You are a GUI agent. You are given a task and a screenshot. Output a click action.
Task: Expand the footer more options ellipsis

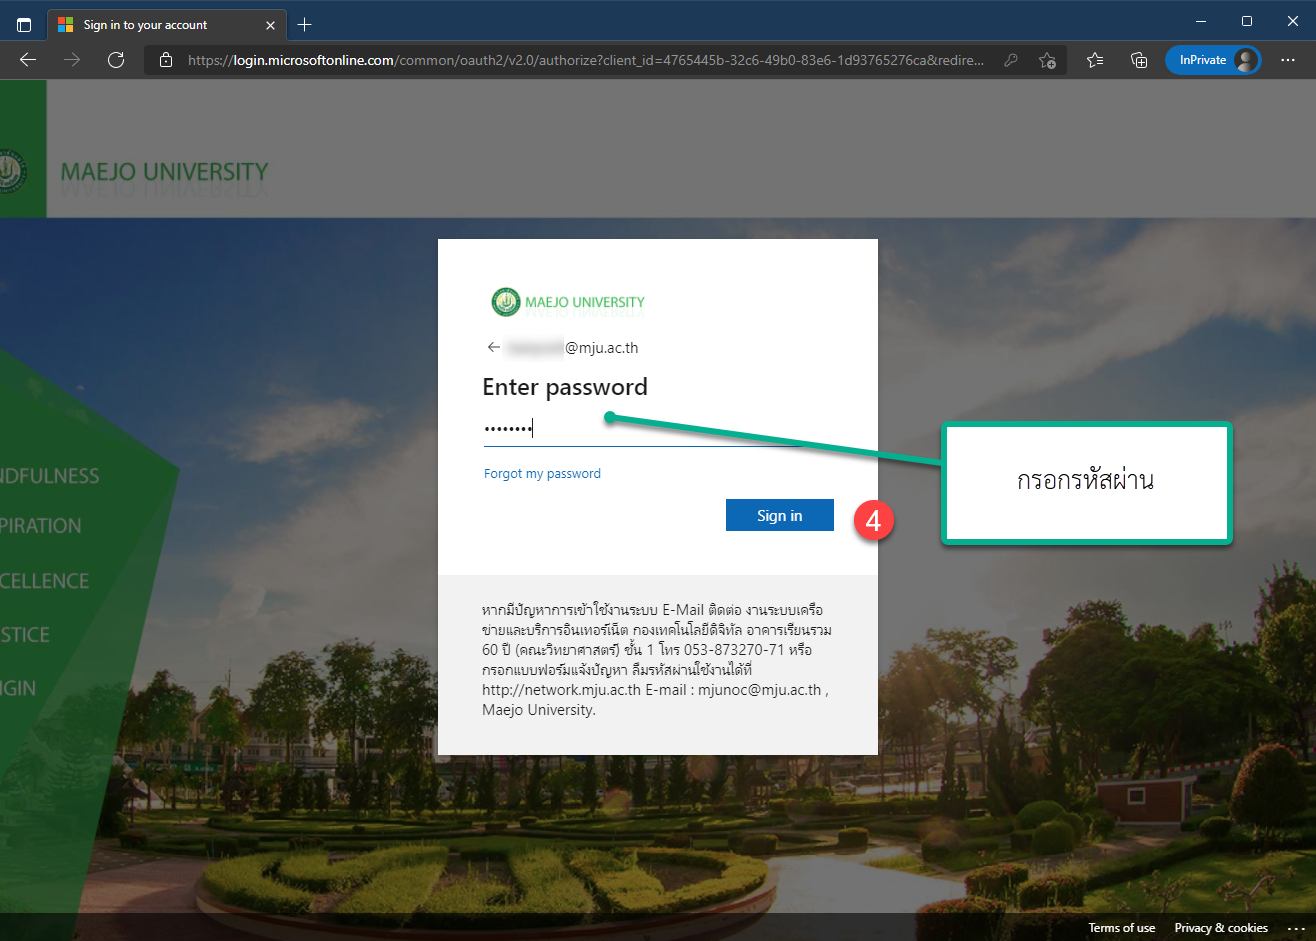1296,928
